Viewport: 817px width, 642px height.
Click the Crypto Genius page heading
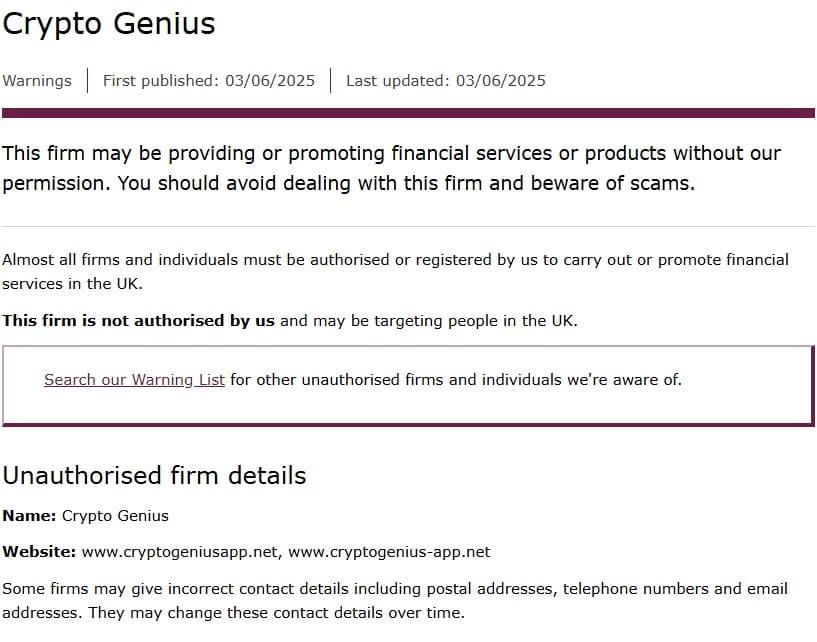click(x=109, y=24)
